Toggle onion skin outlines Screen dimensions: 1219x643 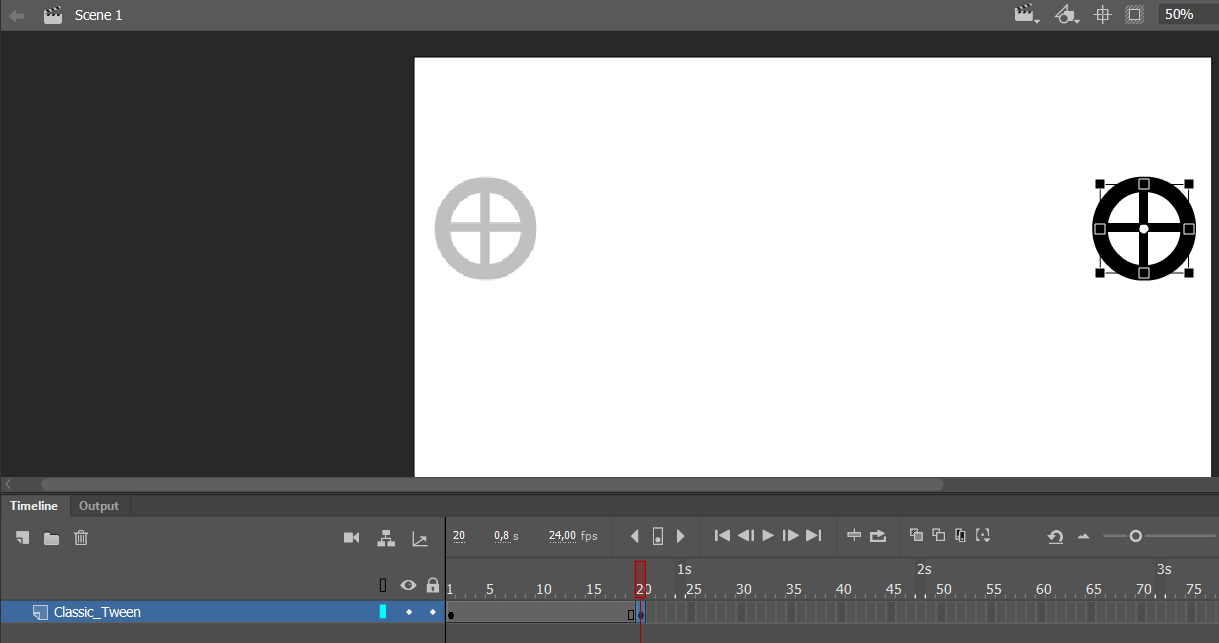938,535
